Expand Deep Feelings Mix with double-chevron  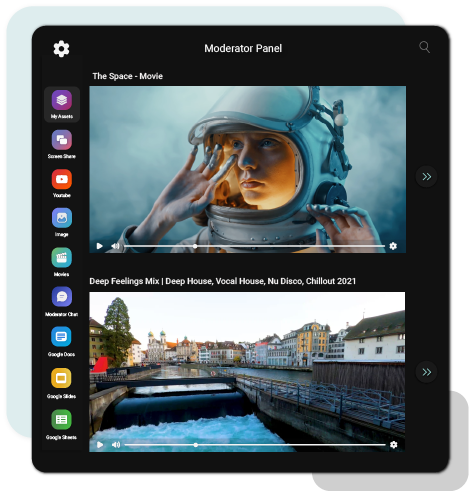[427, 372]
